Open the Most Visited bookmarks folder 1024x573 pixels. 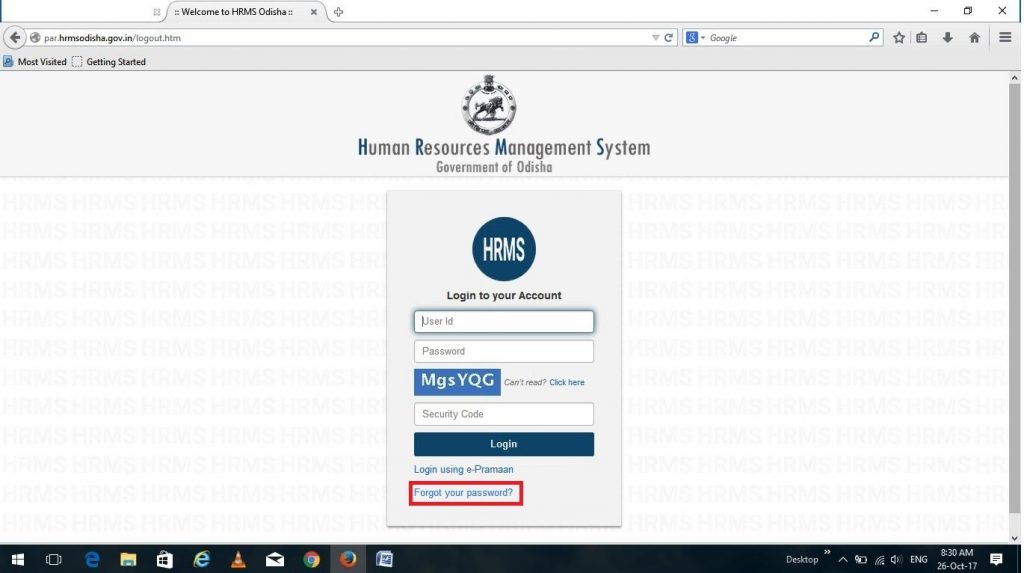[x=35, y=61]
